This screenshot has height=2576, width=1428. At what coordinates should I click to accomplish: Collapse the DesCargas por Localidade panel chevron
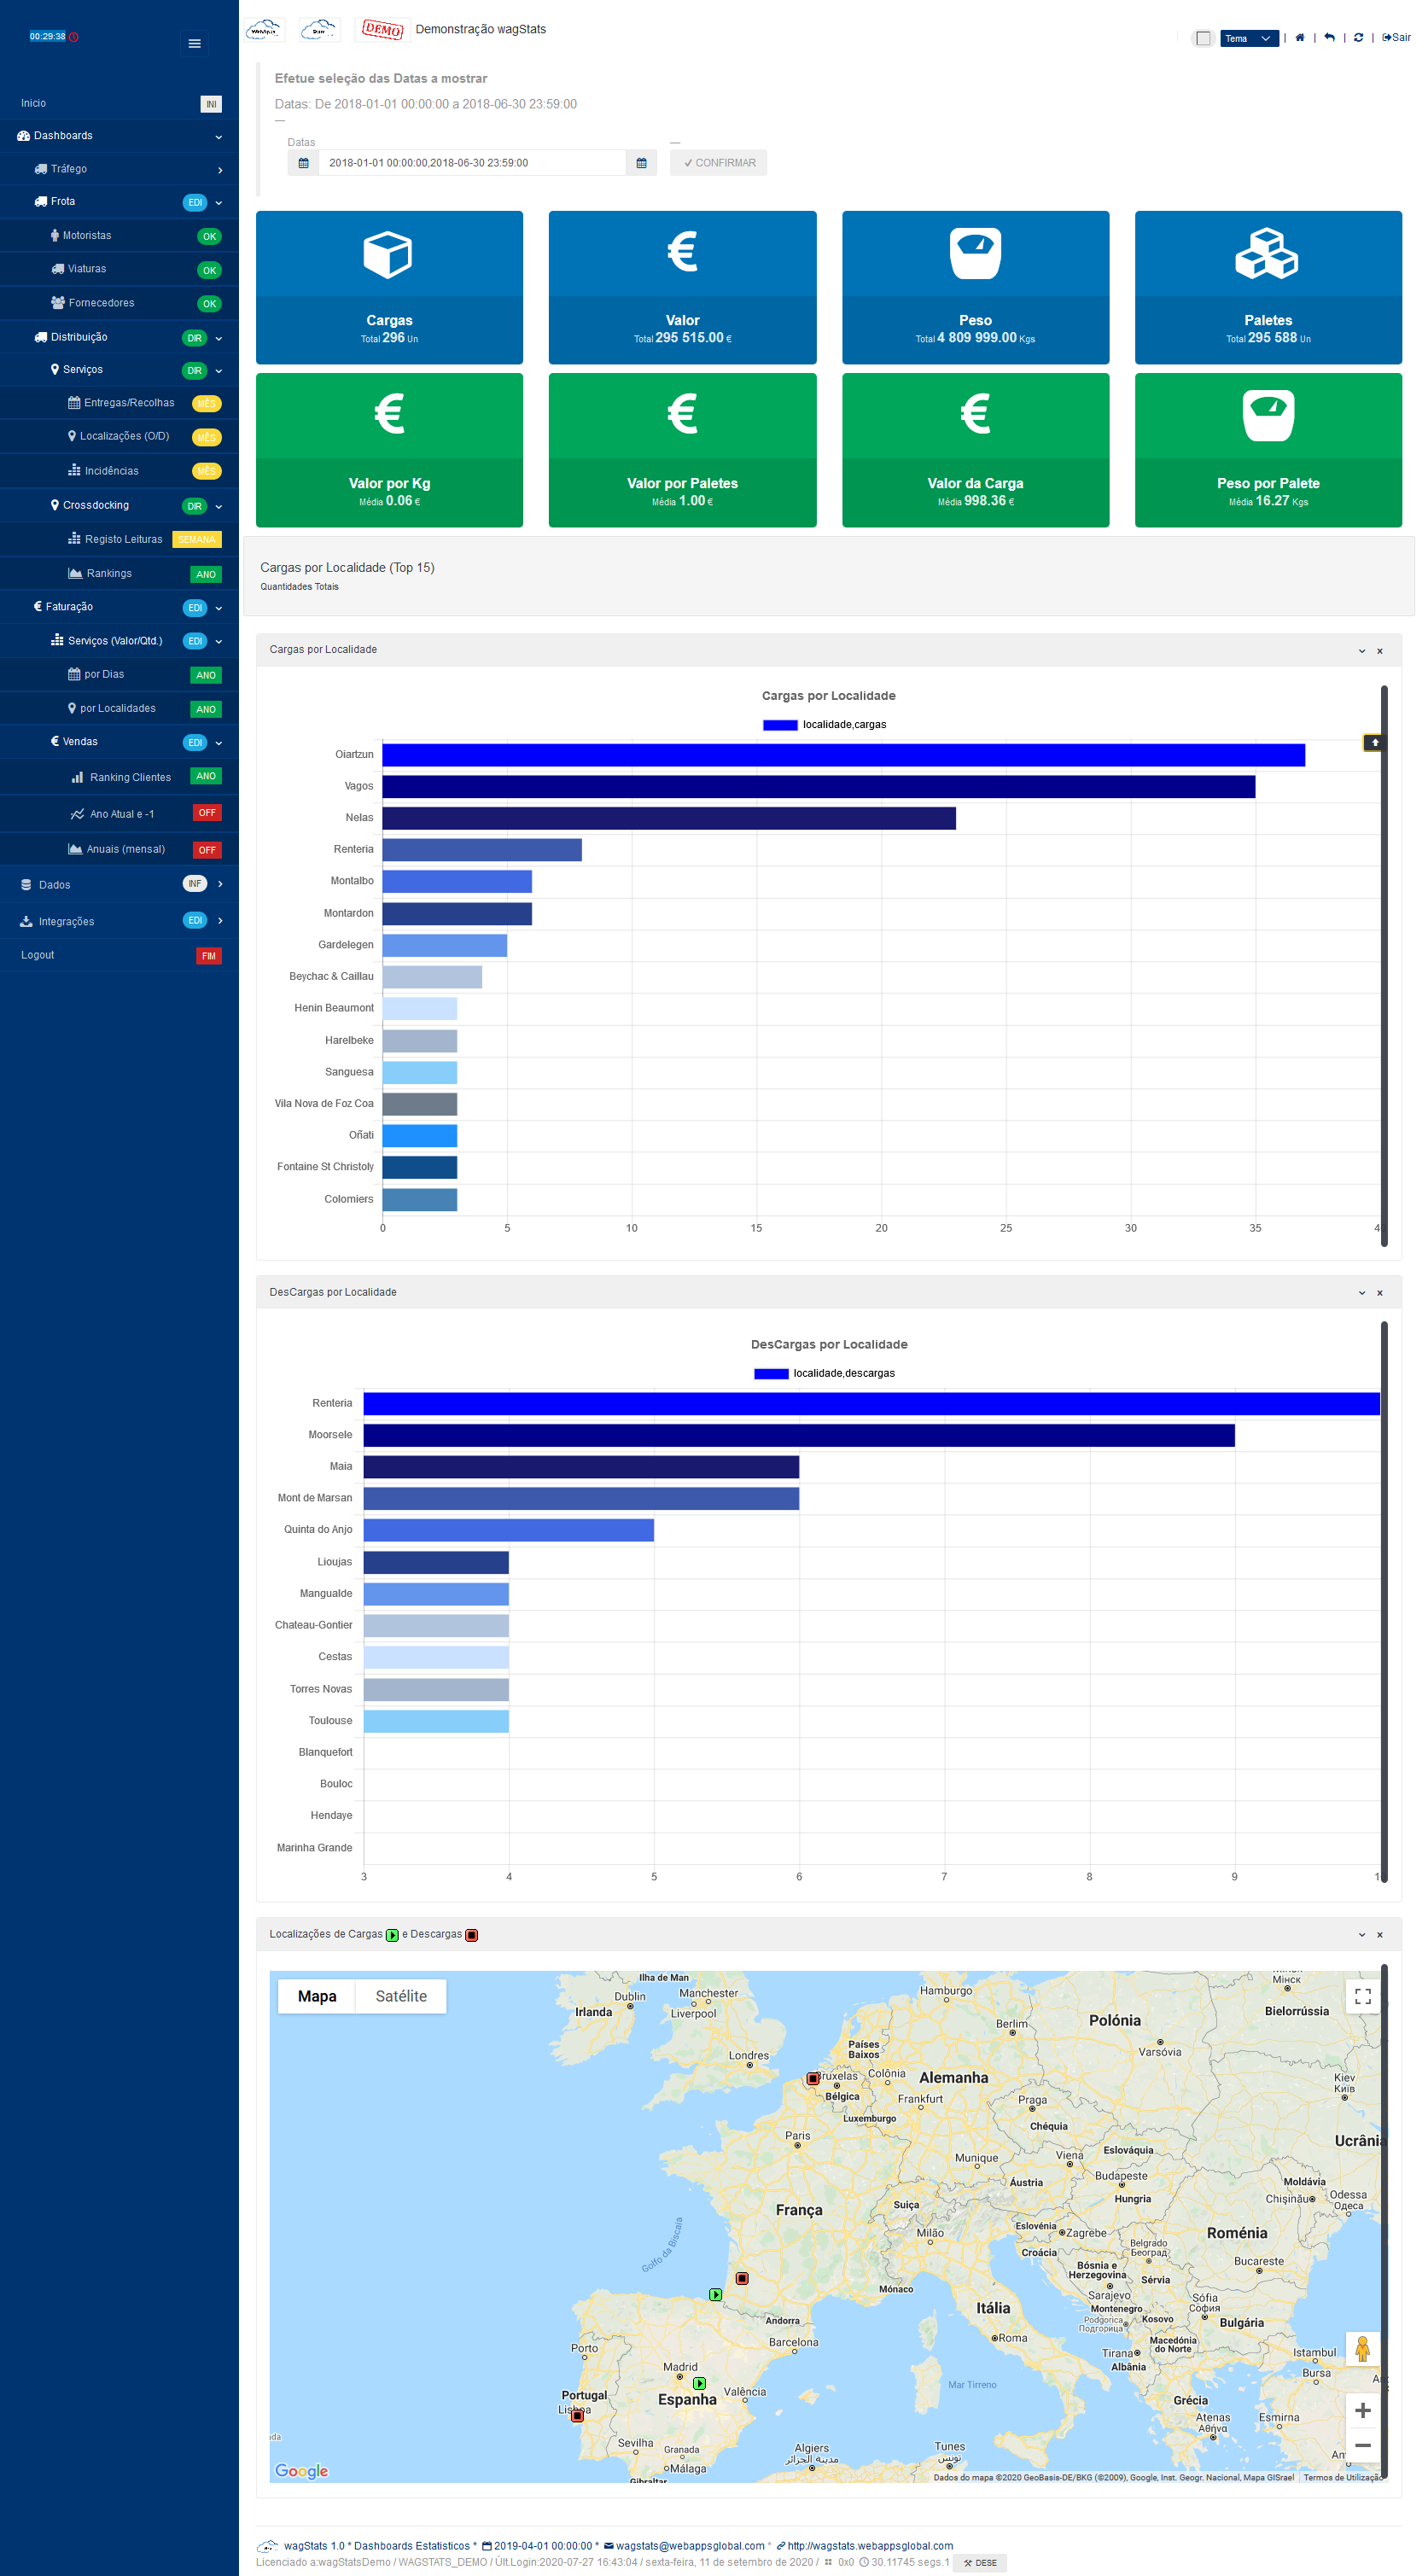(x=1361, y=1293)
